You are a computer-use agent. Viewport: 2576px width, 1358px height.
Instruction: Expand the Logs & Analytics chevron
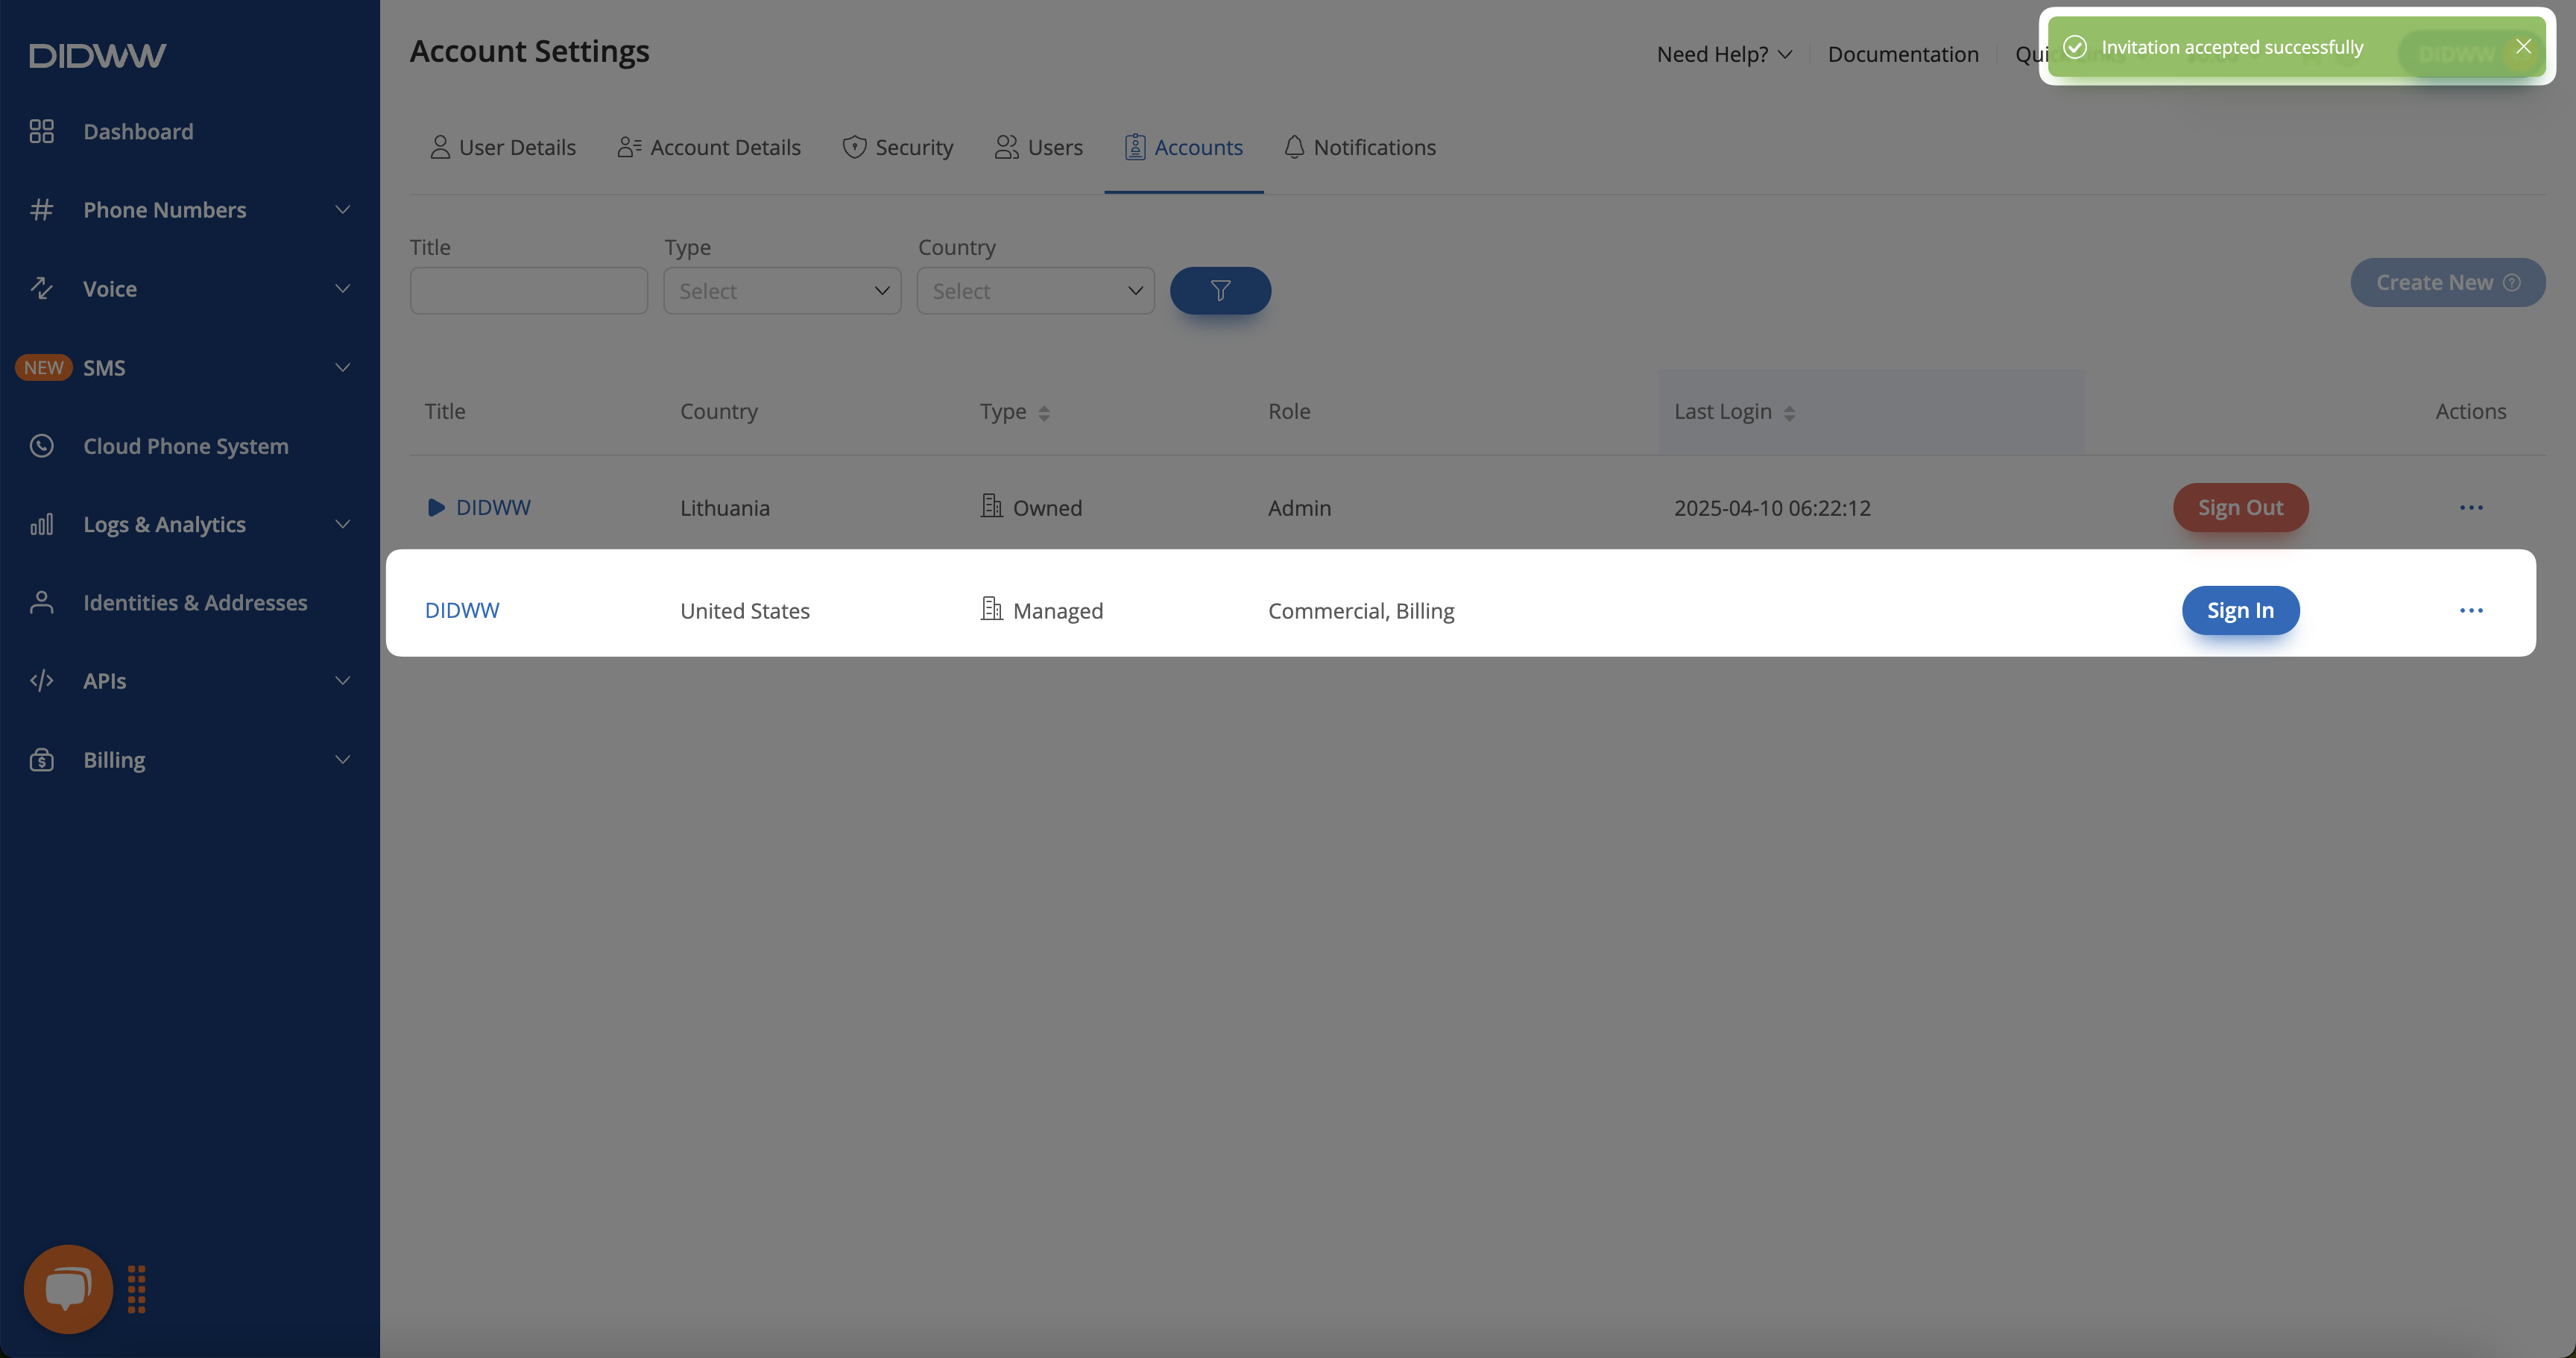click(x=342, y=524)
